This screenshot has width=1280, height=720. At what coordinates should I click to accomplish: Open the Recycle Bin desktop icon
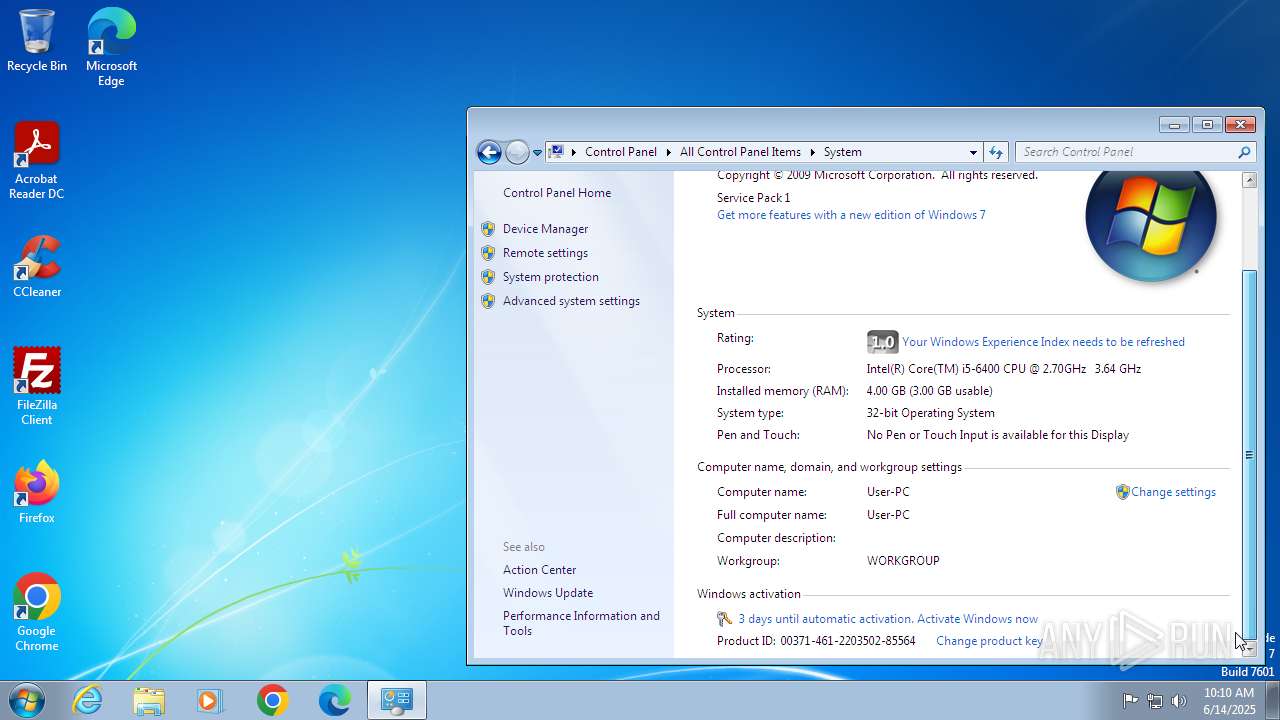pyautogui.click(x=37, y=42)
